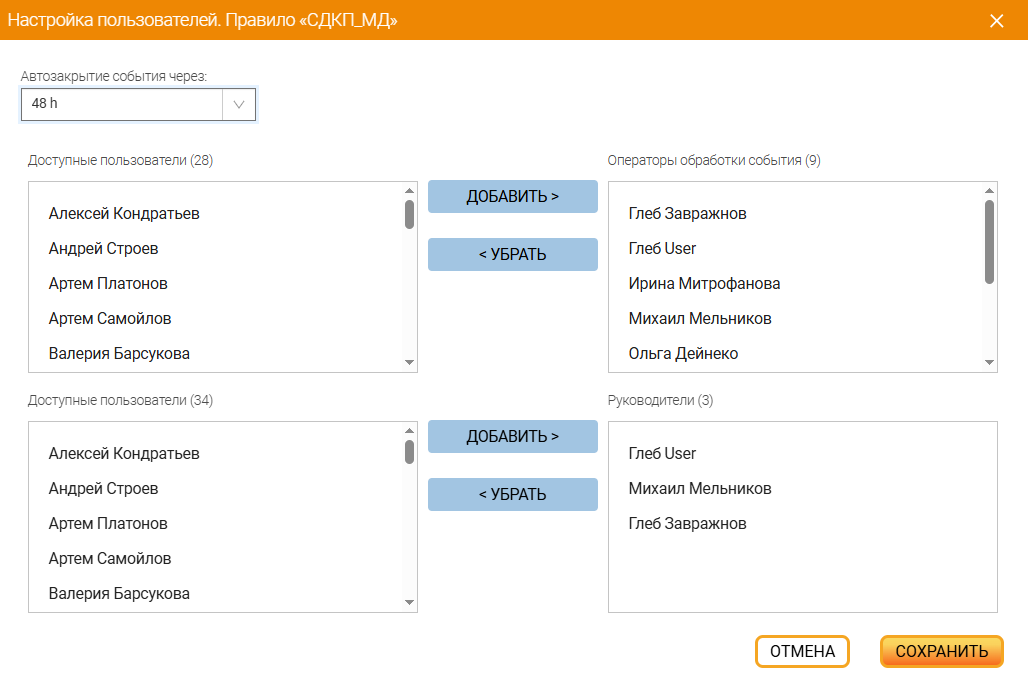Close the user settings dialog

click(x=996, y=21)
